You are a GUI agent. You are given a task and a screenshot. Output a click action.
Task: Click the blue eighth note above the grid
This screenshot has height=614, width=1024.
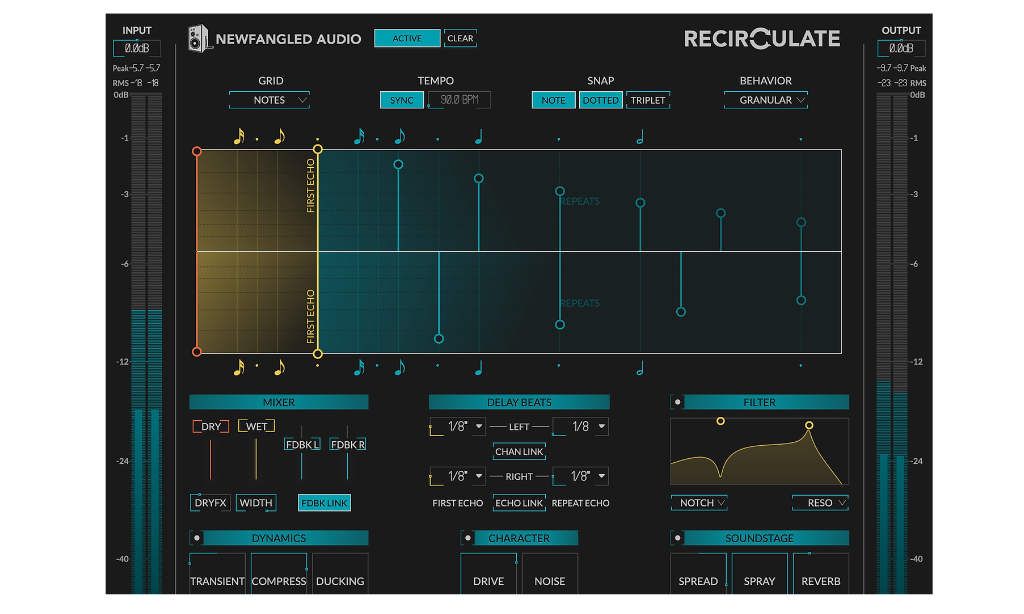pyautogui.click(x=400, y=136)
